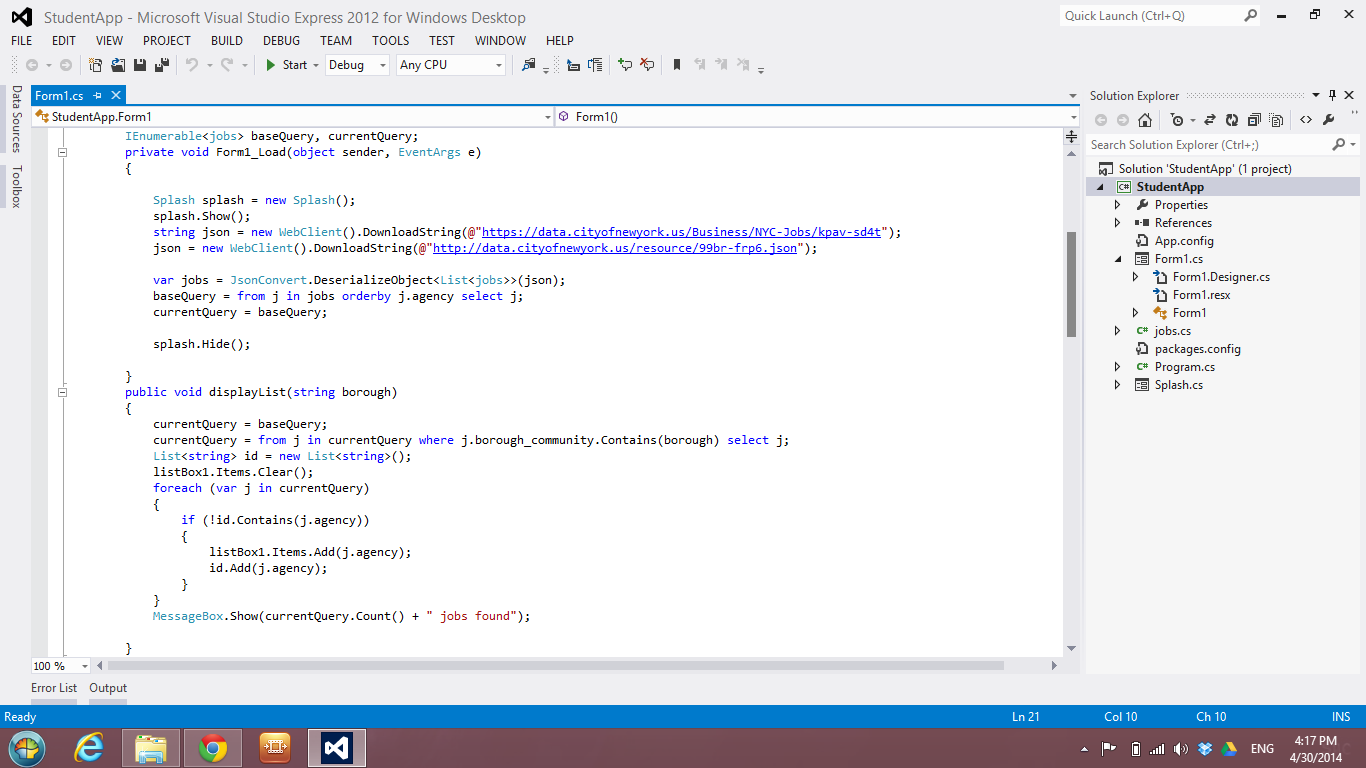
Task: Open the kpav-sd4t NYC-Jobs URL link
Action: pos(682,232)
